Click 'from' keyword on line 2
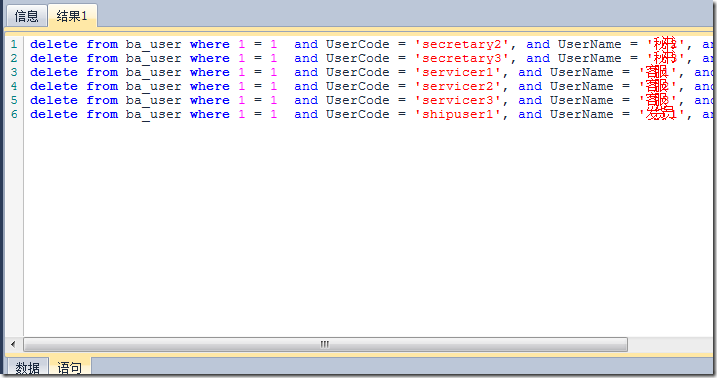This screenshot has height=378, width=717. [102, 59]
